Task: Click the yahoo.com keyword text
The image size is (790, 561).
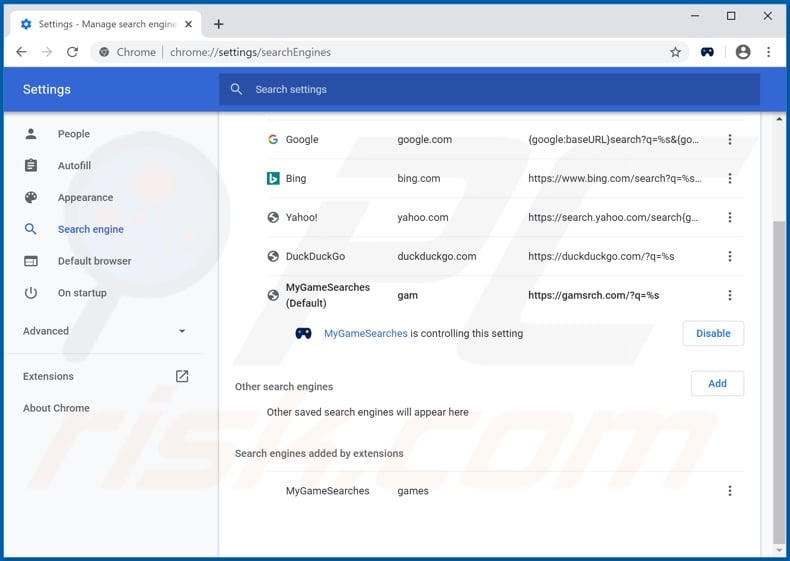Action: click(x=423, y=217)
